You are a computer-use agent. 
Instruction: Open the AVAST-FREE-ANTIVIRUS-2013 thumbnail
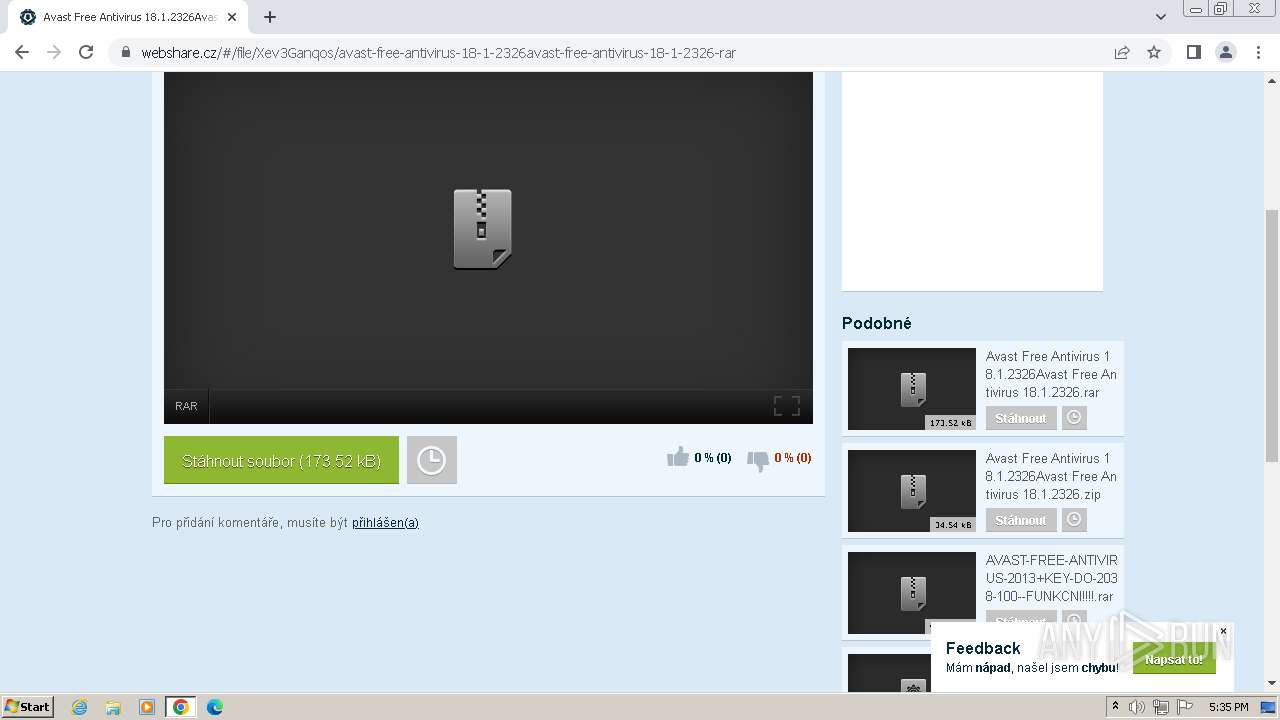tap(912, 593)
